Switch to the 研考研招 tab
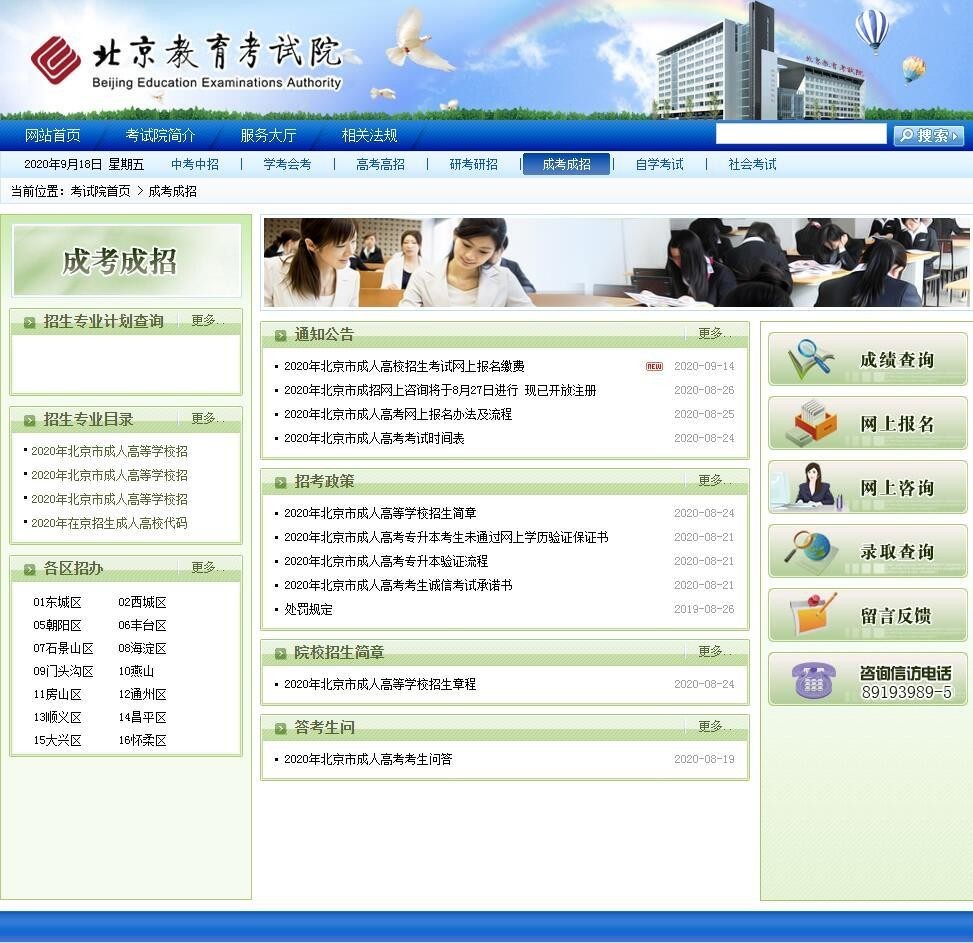The height and width of the screenshot is (943, 973). (473, 164)
